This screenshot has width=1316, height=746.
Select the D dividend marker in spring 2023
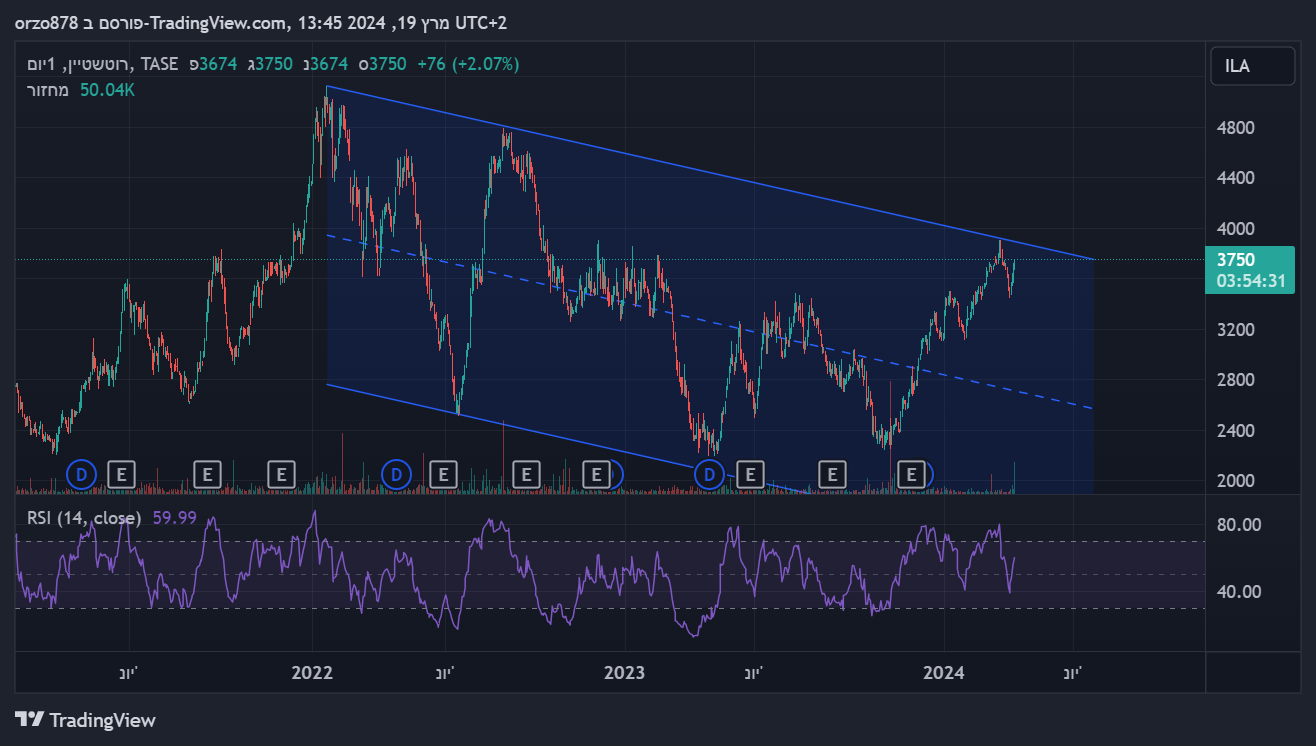point(710,474)
